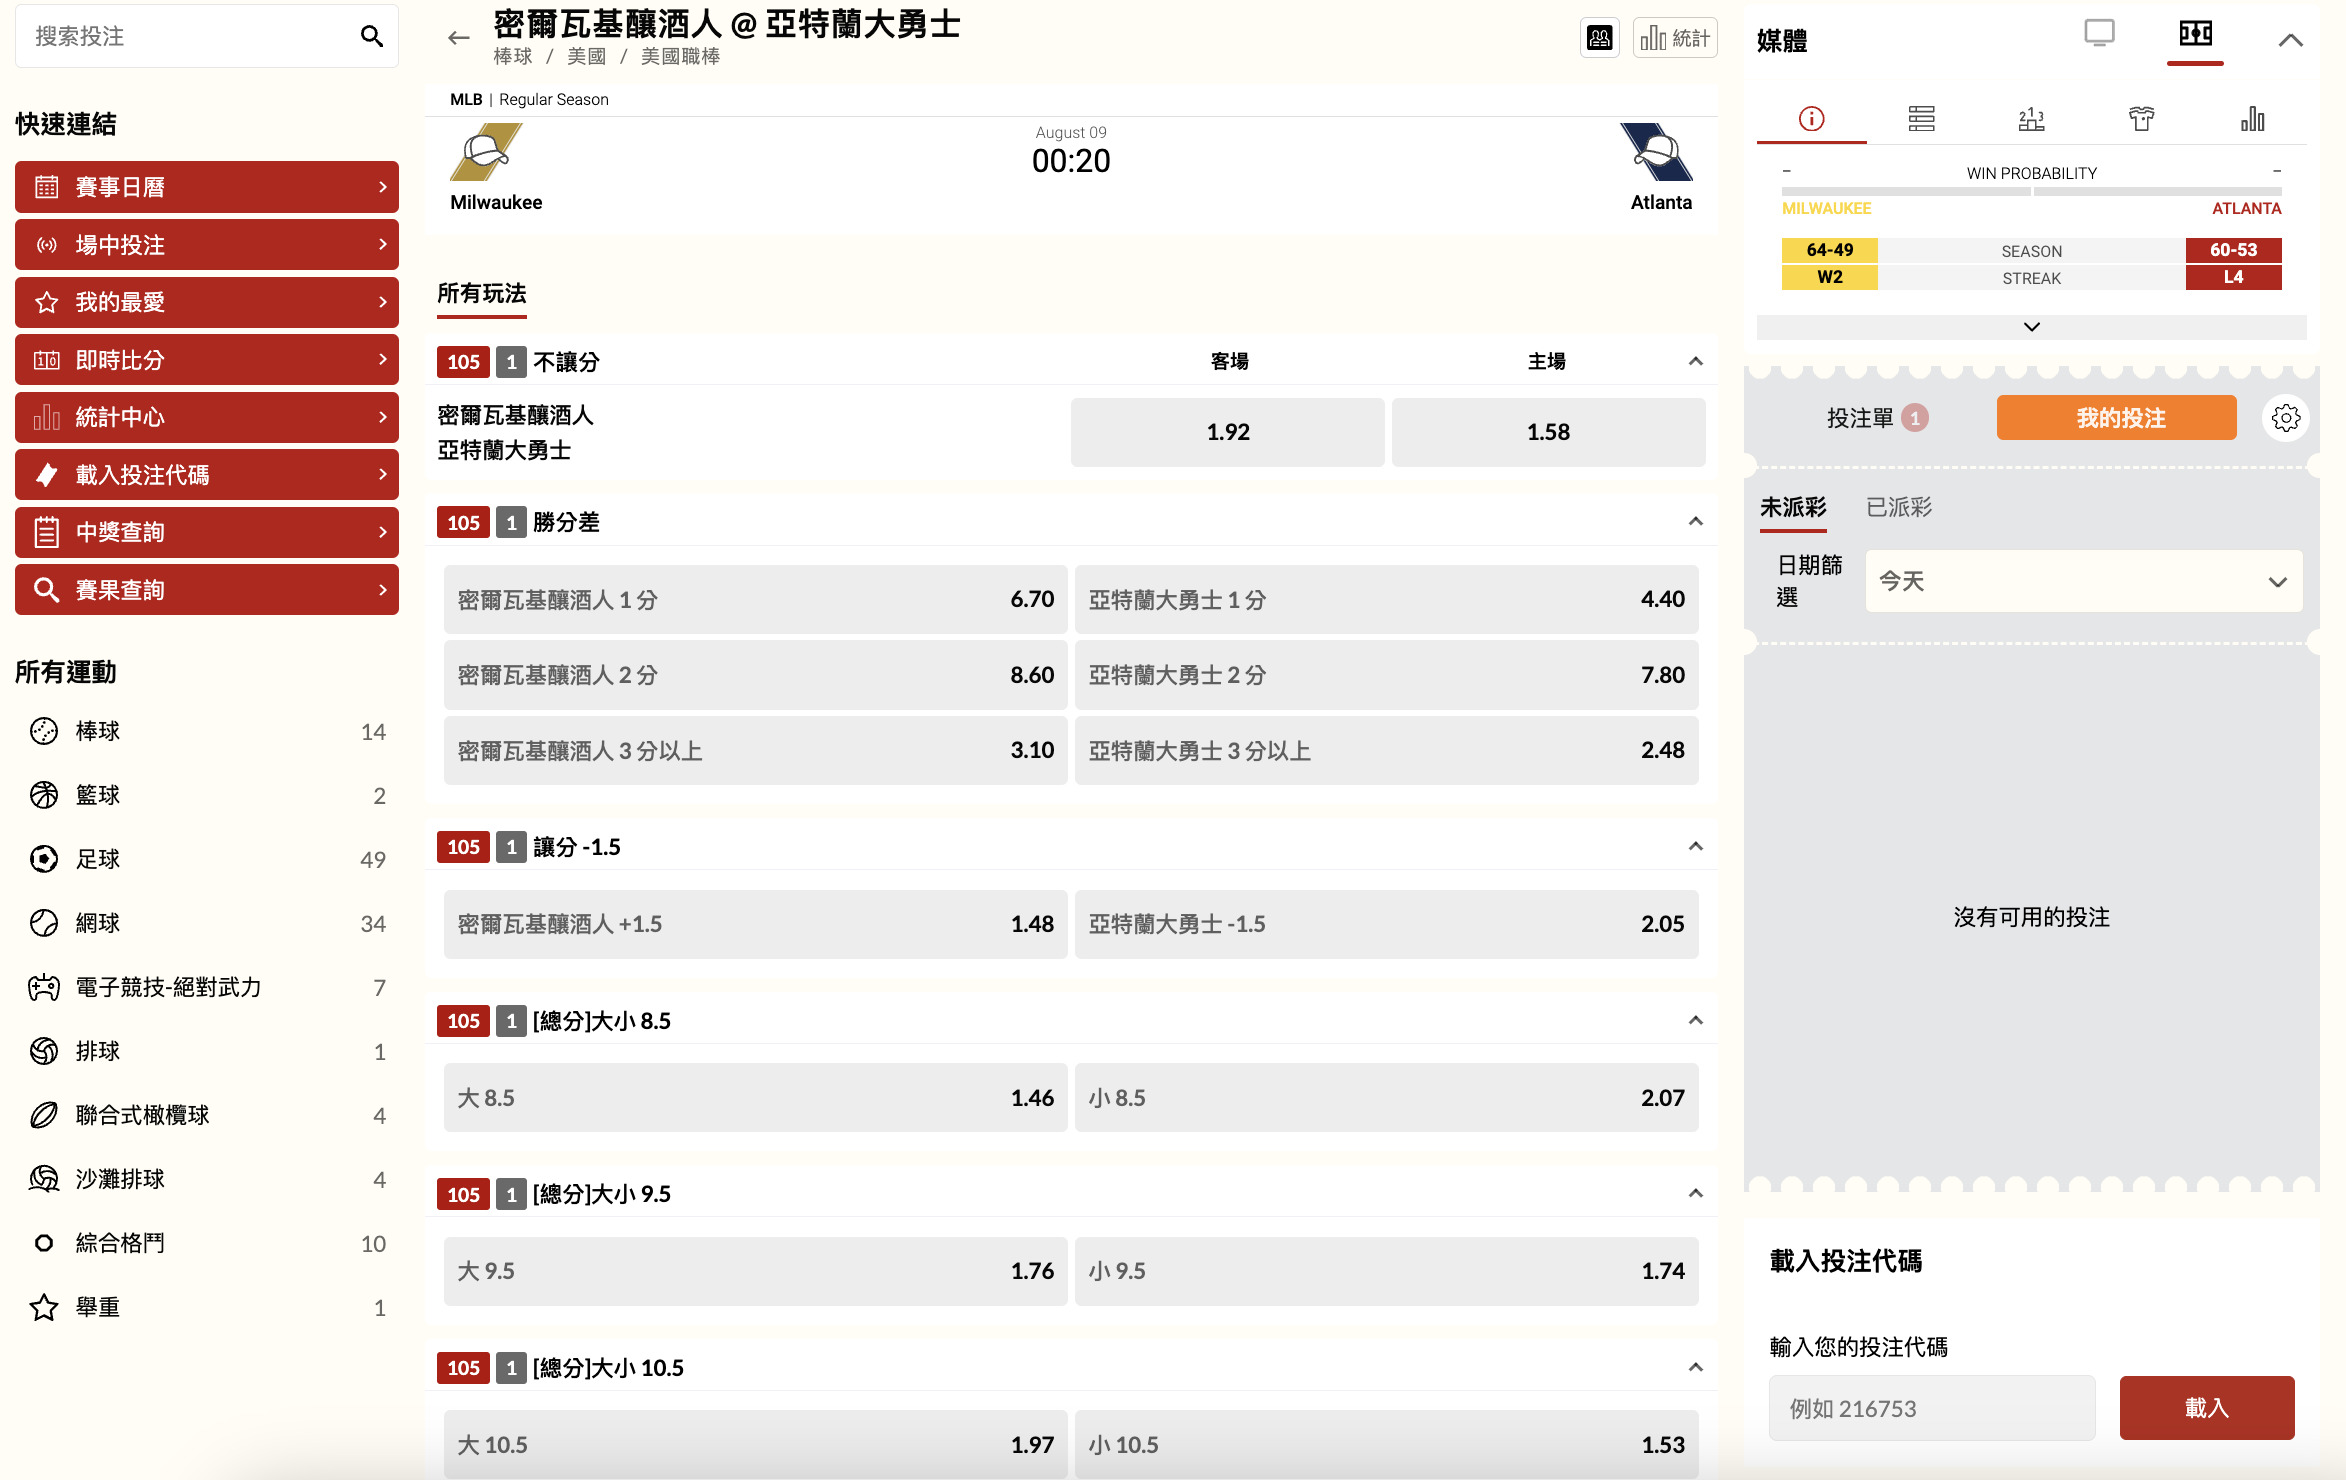Image resolution: width=2346 pixels, height=1480 pixels.
Task: Go back using the left arrow
Action: [x=458, y=38]
